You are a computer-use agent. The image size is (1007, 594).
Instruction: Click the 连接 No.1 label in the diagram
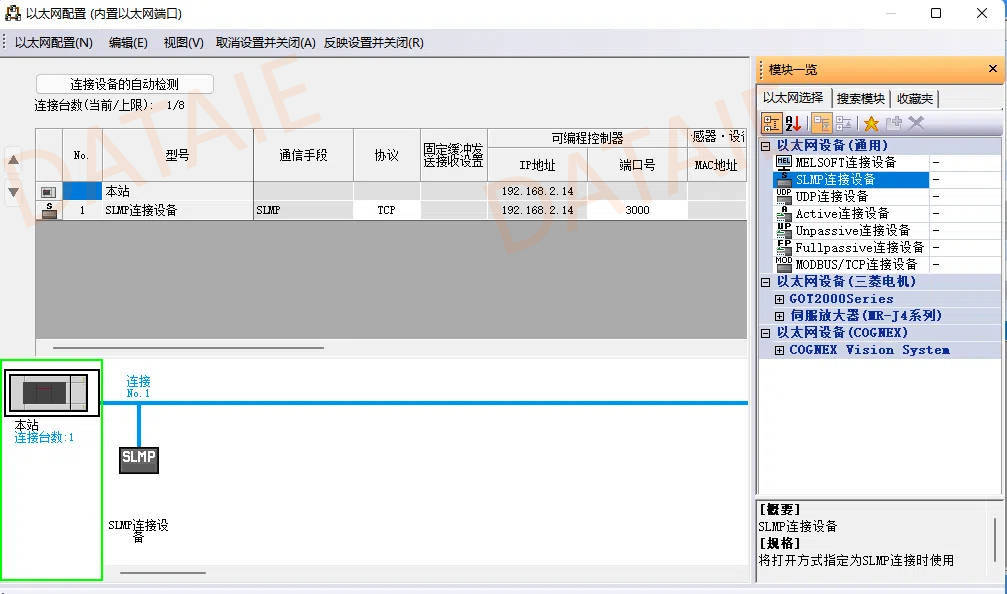pos(138,387)
